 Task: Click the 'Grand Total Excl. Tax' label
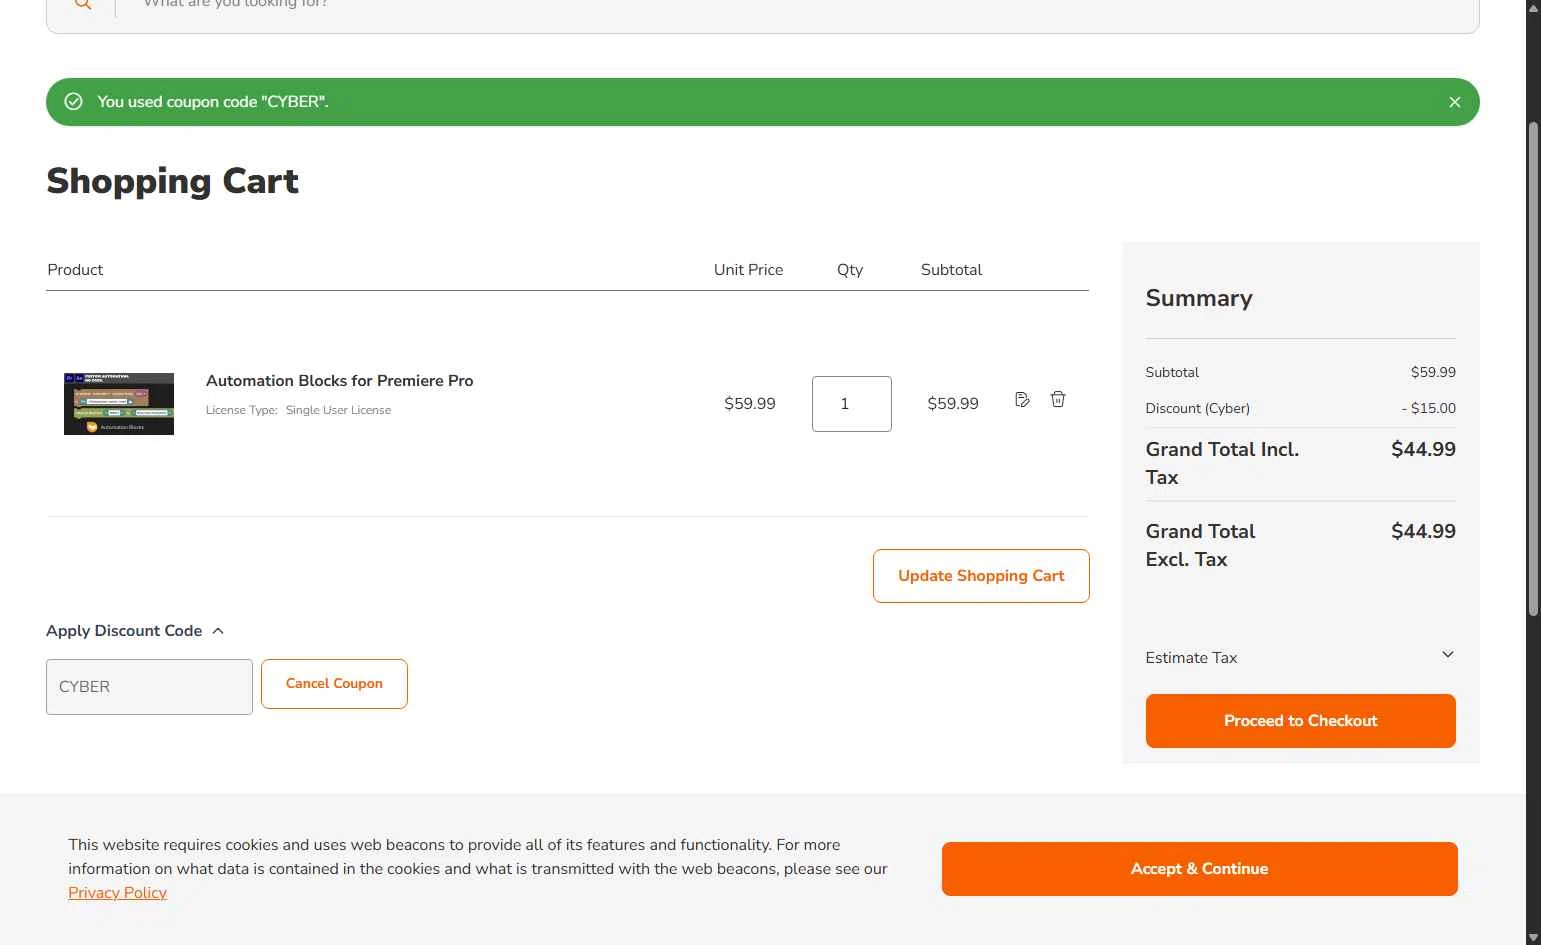(1200, 545)
